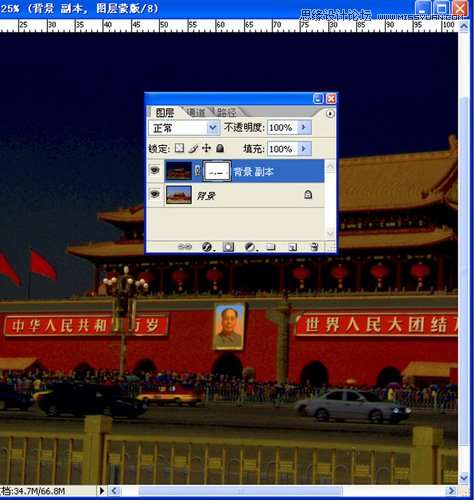Click the delete layer trash icon
474x500 pixels.
point(314,247)
